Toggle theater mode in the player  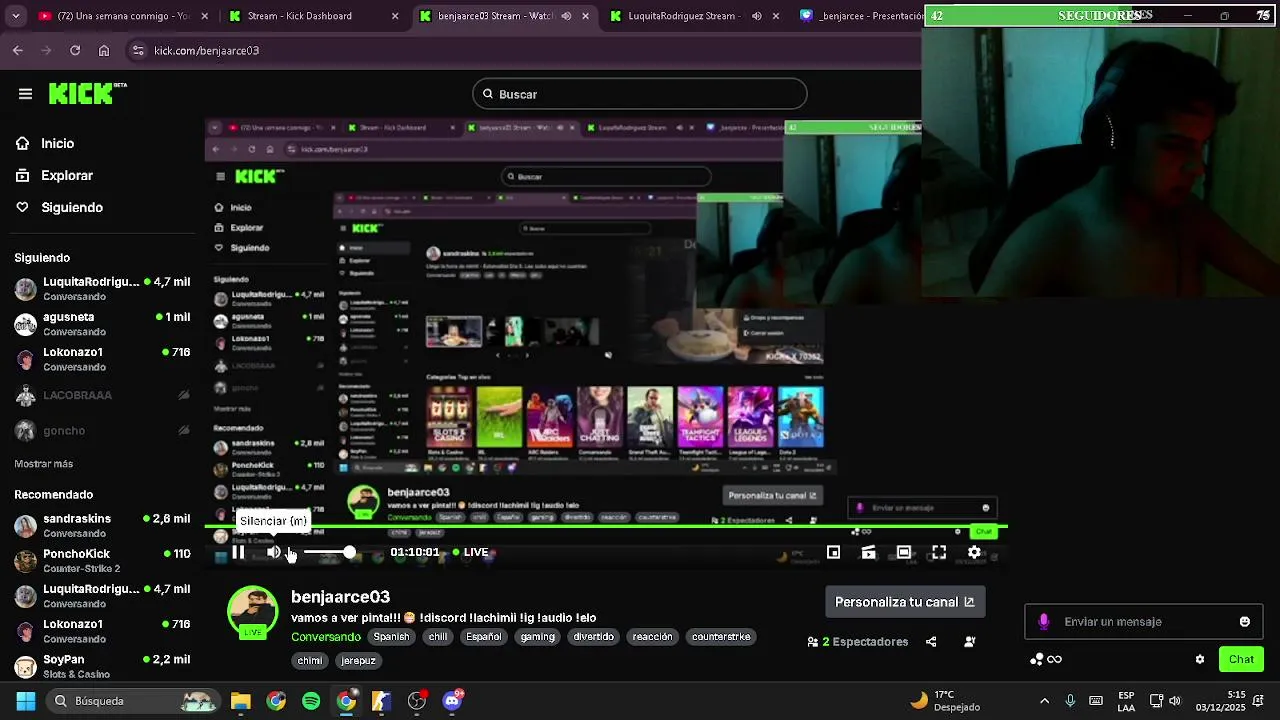point(904,552)
